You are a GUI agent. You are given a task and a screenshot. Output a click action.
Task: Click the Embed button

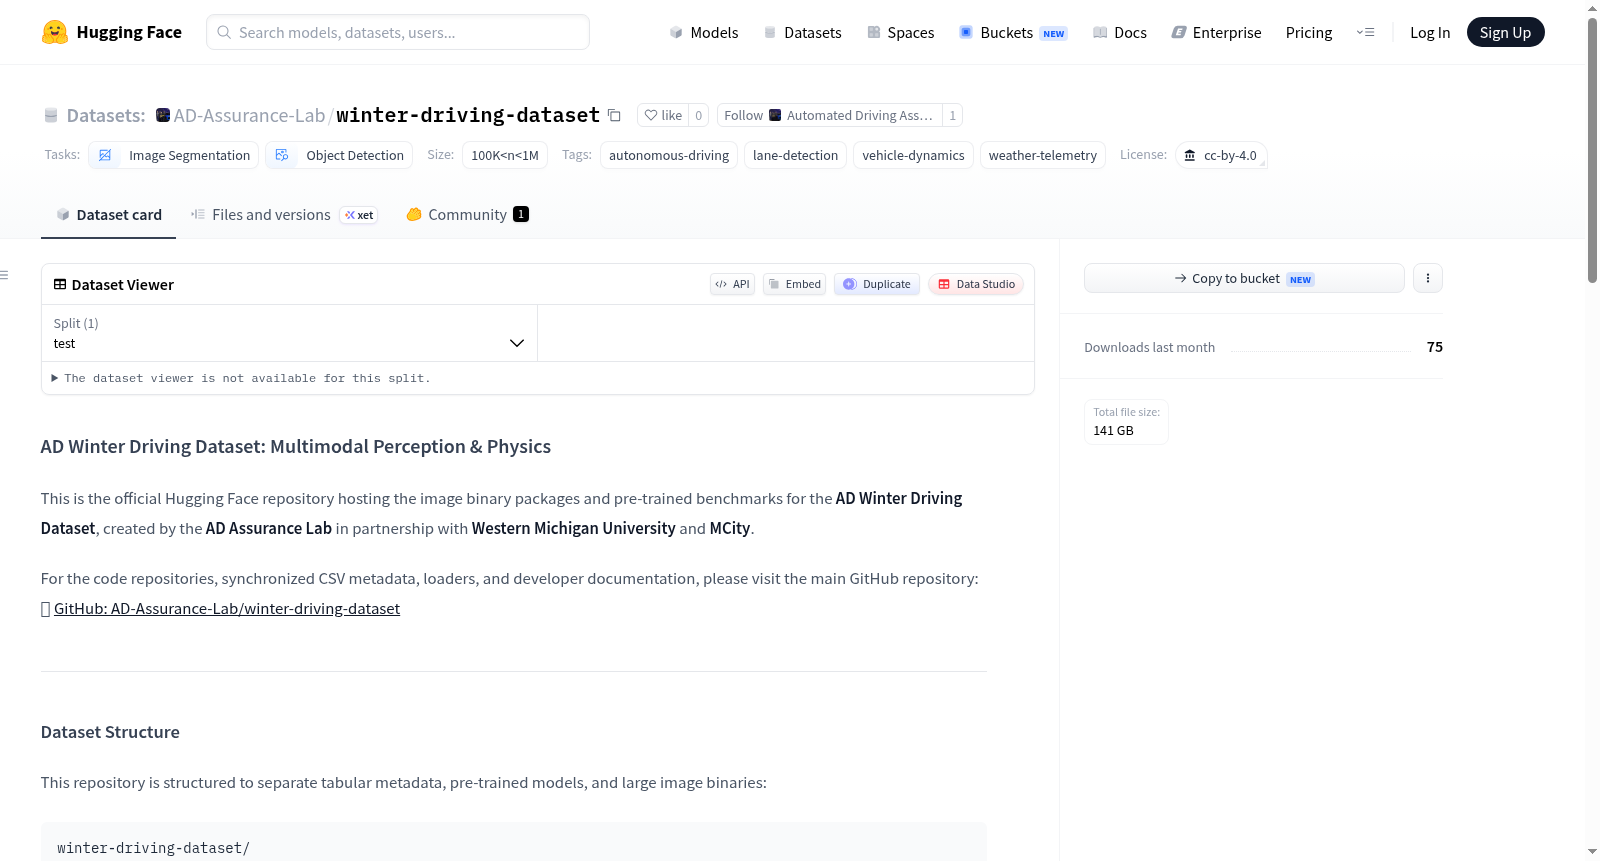click(794, 284)
